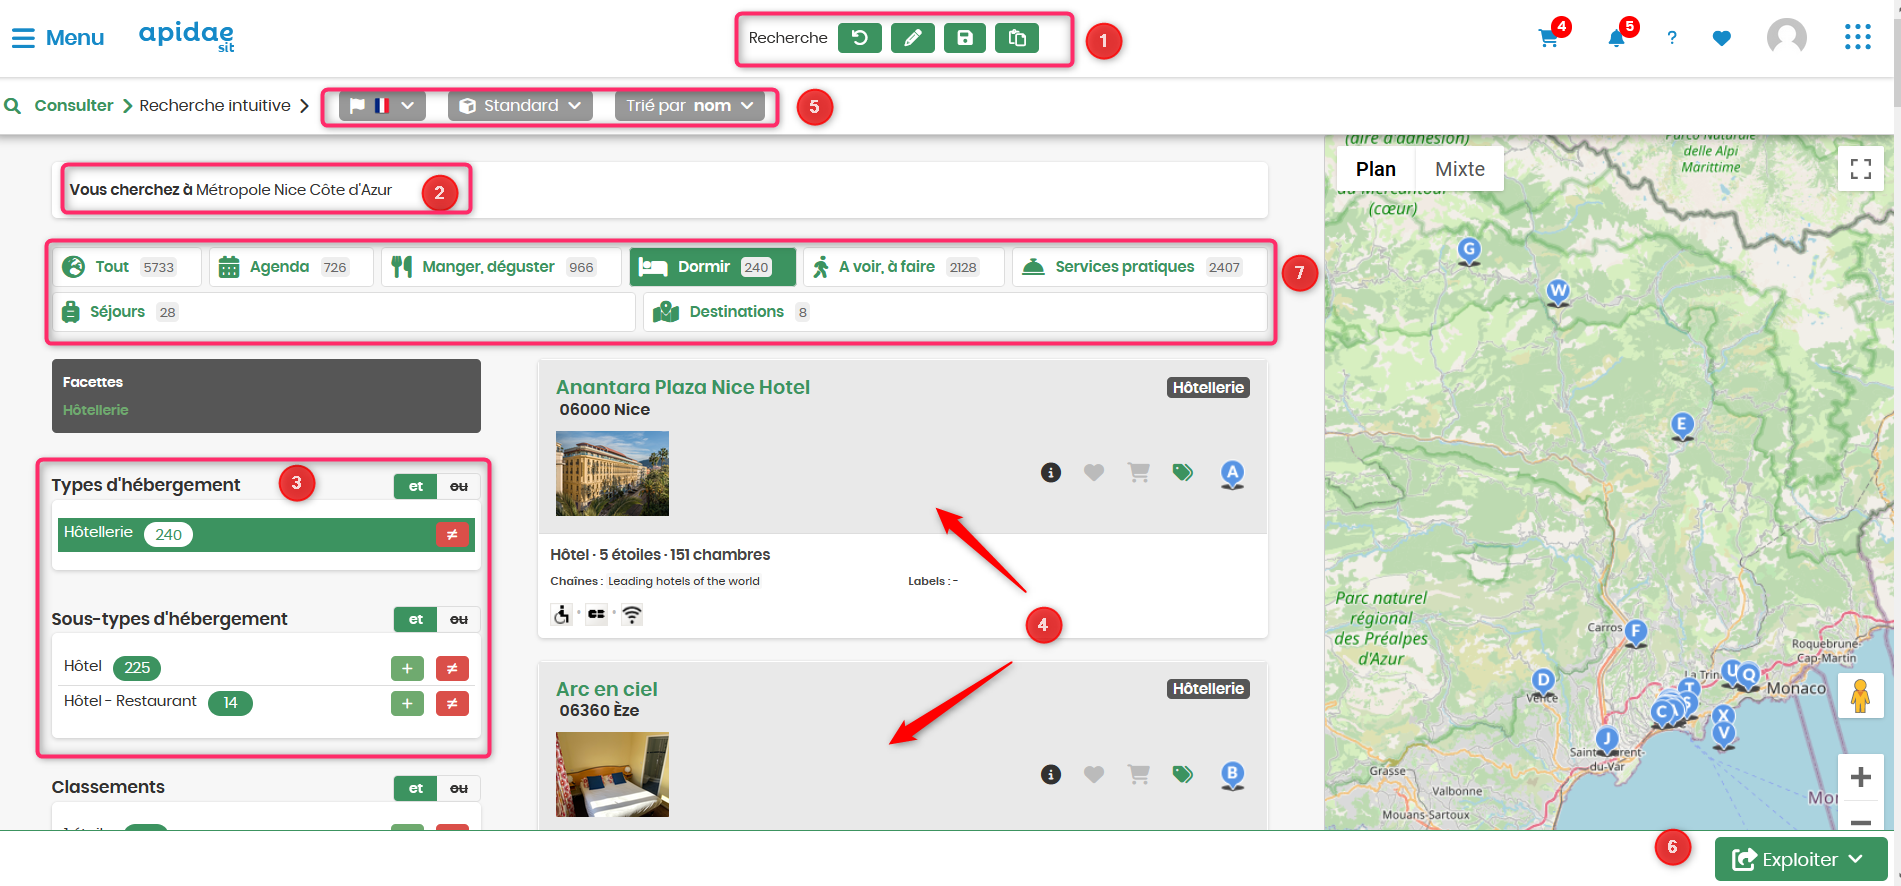Open Recherche intuitive breadcrumb

(x=215, y=105)
